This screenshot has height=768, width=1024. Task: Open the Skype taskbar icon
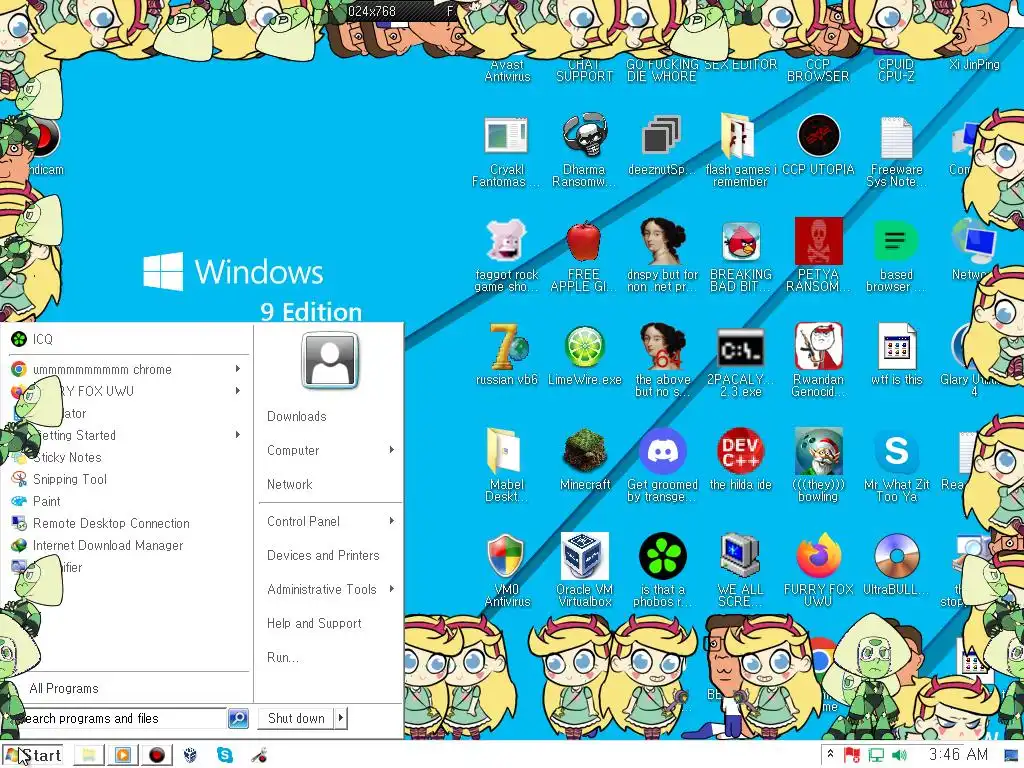pyautogui.click(x=225, y=755)
